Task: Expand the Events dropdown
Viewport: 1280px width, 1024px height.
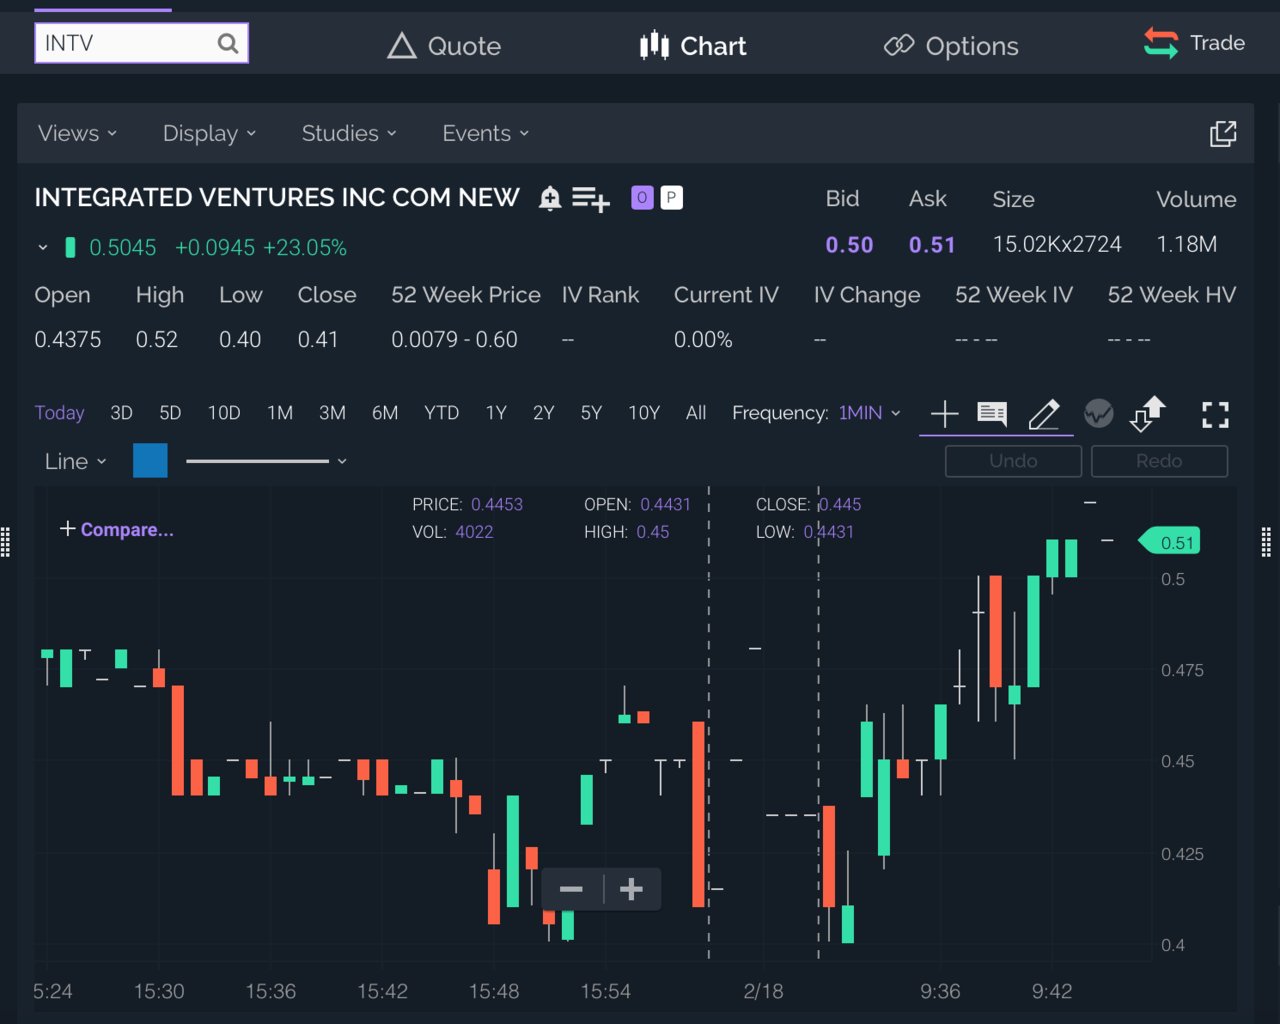Action: [x=486, y=133]
